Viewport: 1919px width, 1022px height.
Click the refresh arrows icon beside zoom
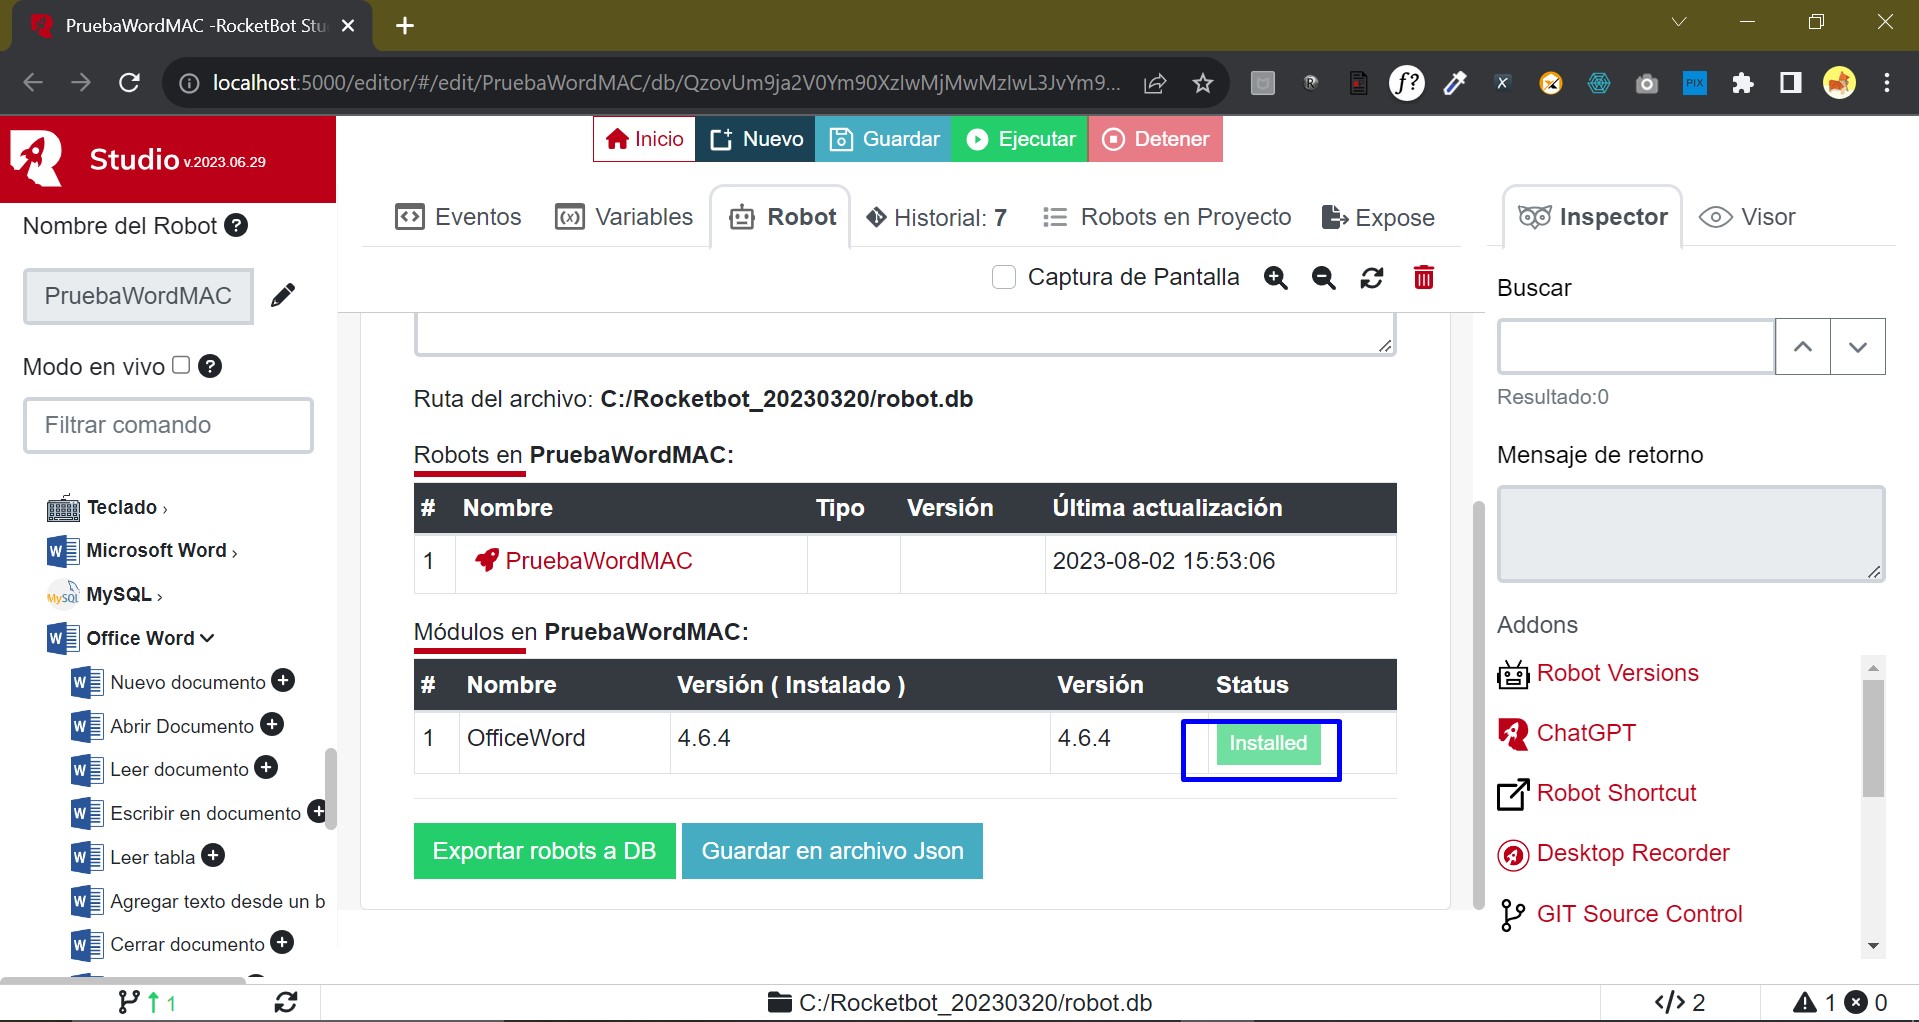1372,278
